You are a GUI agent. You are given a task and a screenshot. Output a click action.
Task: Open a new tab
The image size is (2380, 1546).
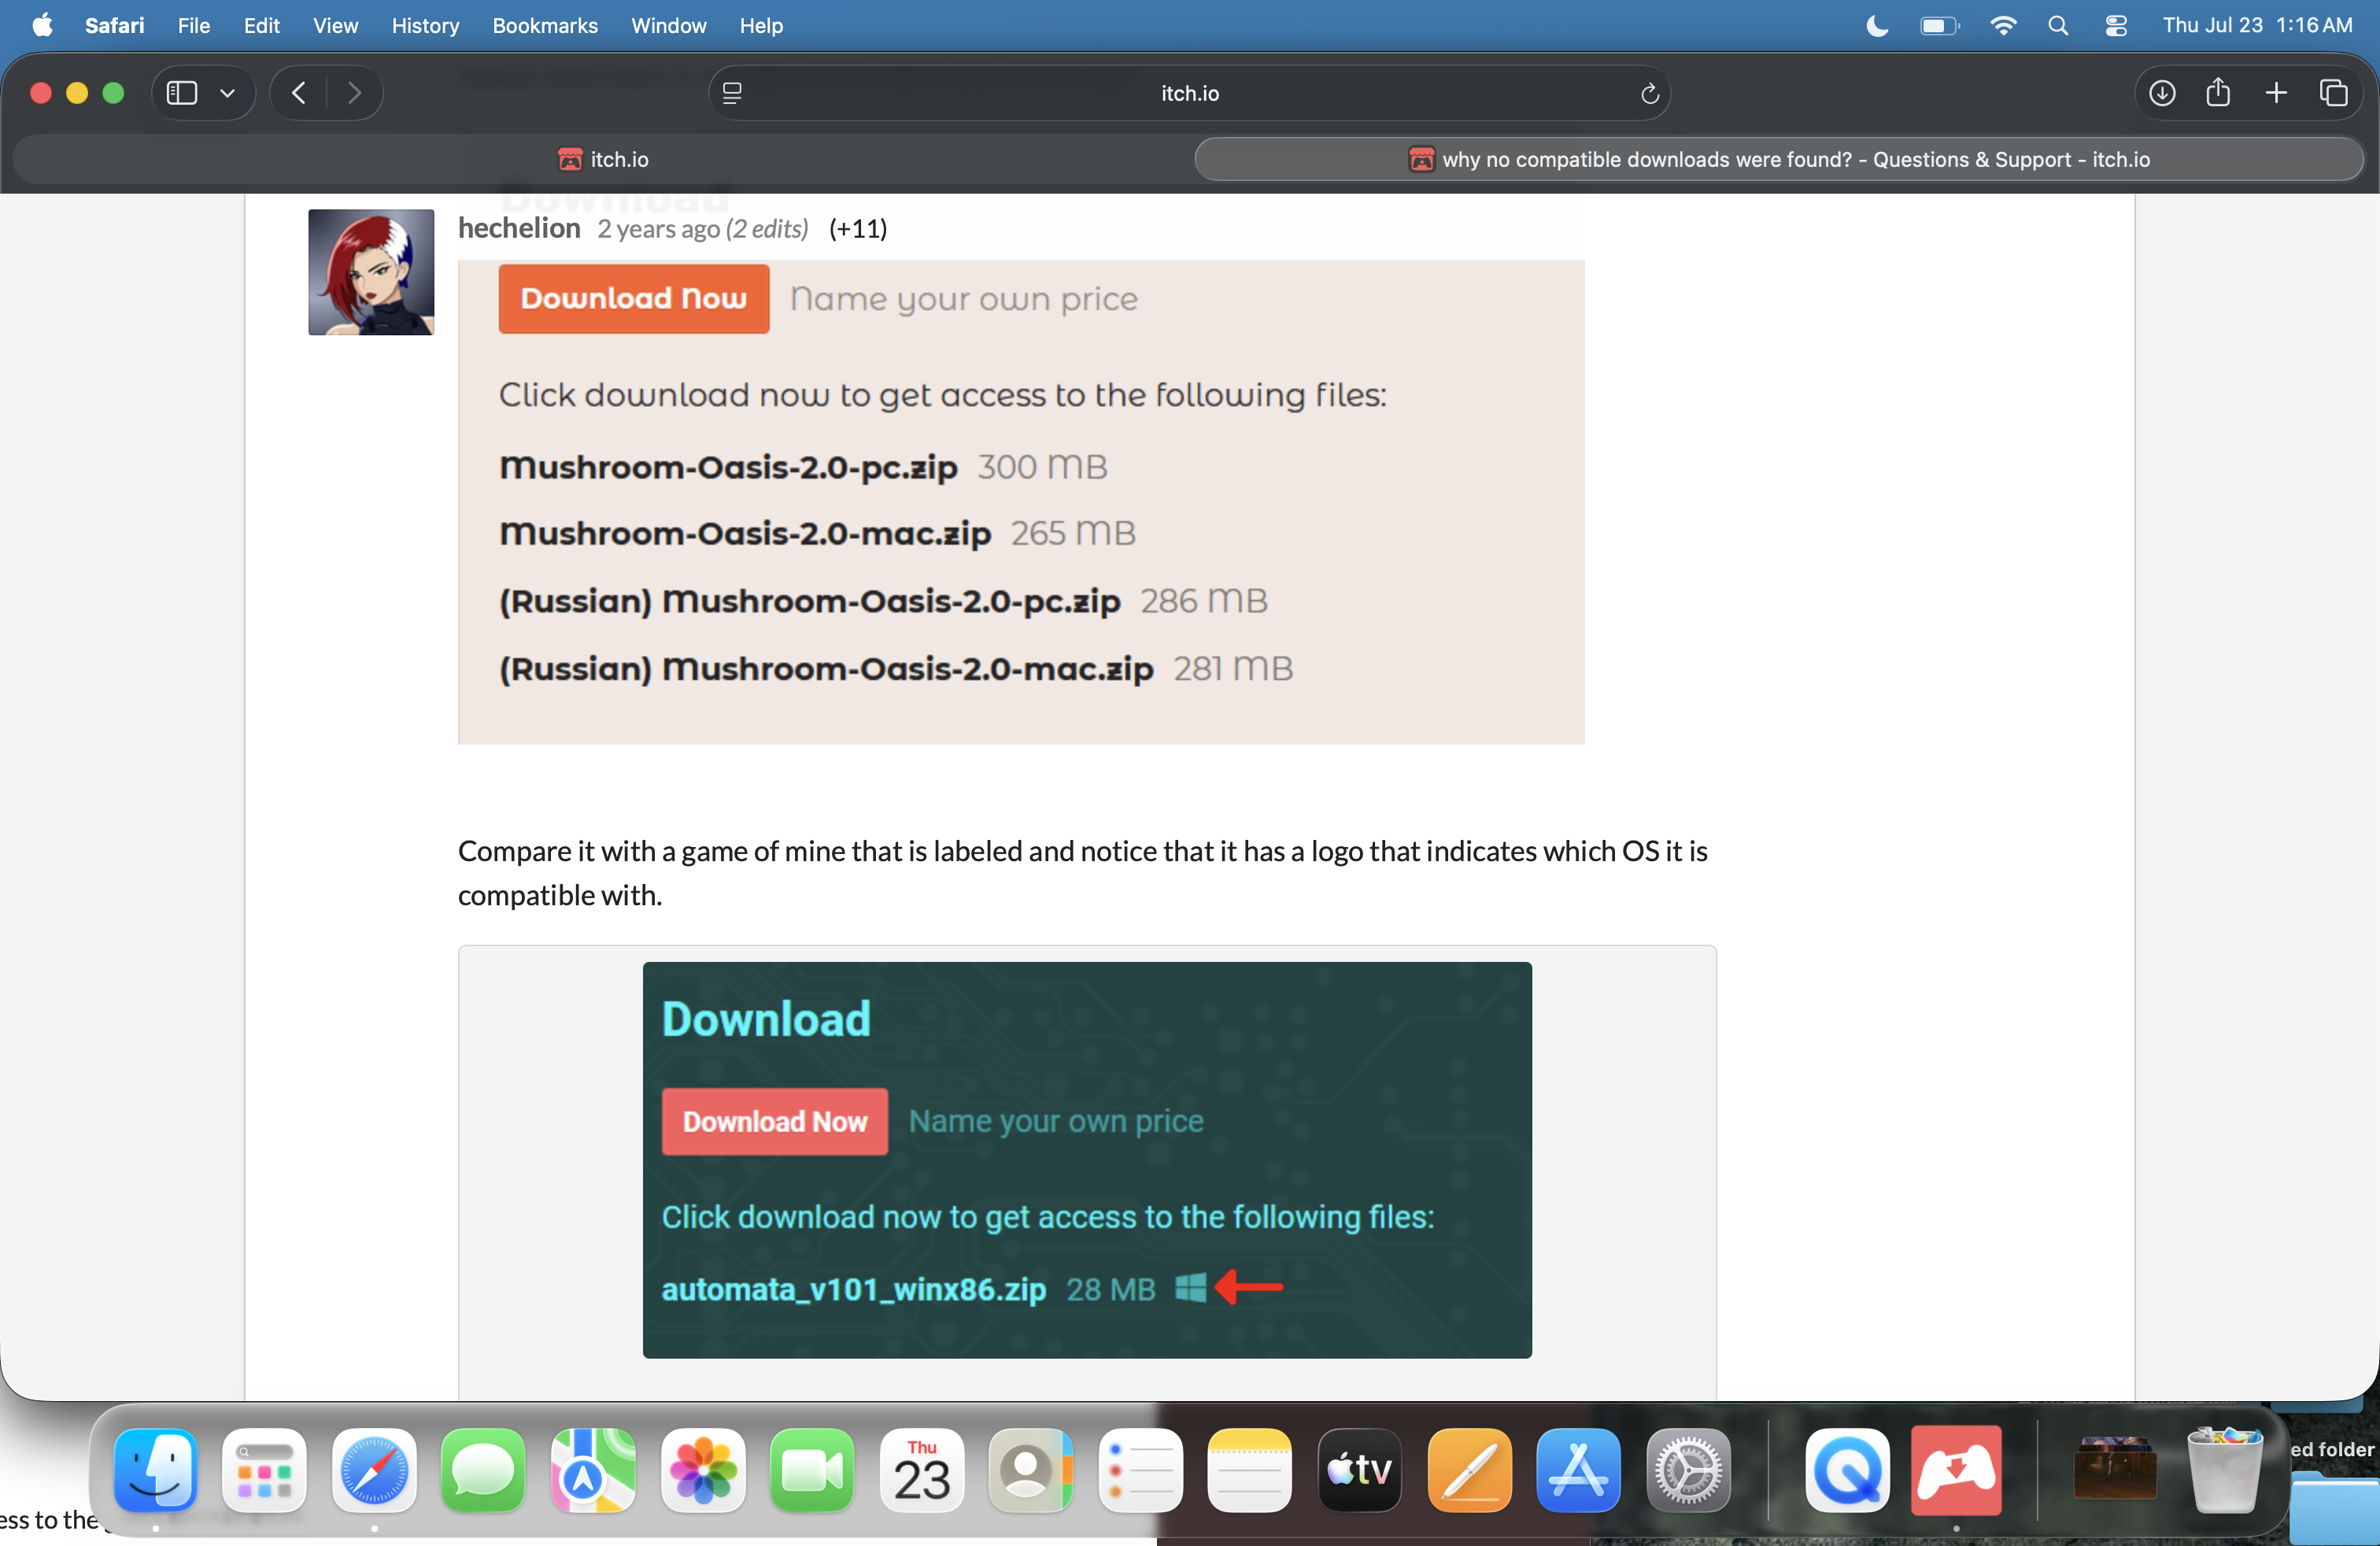(x=2276, y=93)
